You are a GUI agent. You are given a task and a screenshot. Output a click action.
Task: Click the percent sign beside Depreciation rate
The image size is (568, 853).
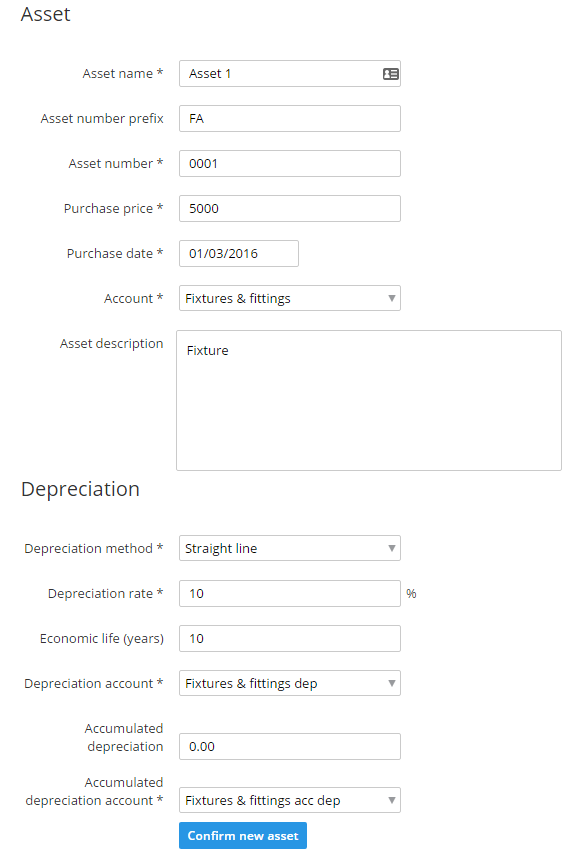tap(411, 594)
